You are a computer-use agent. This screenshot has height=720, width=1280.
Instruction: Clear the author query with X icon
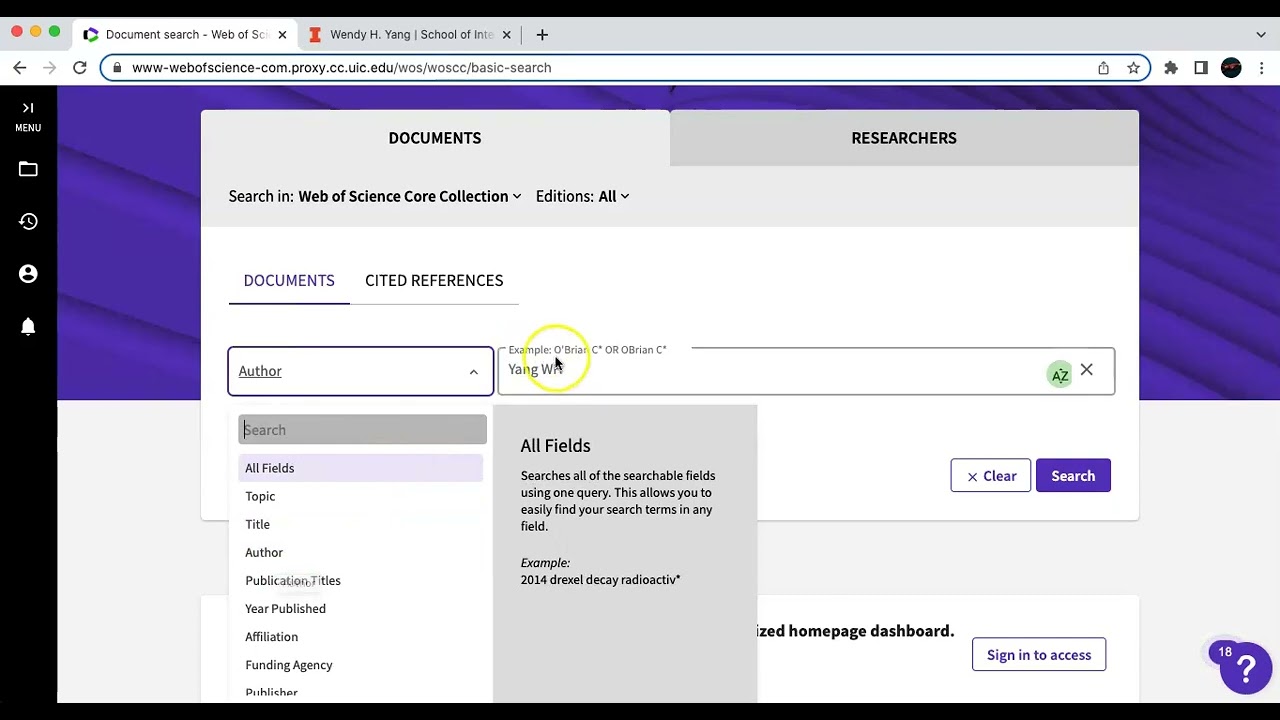1087,371
